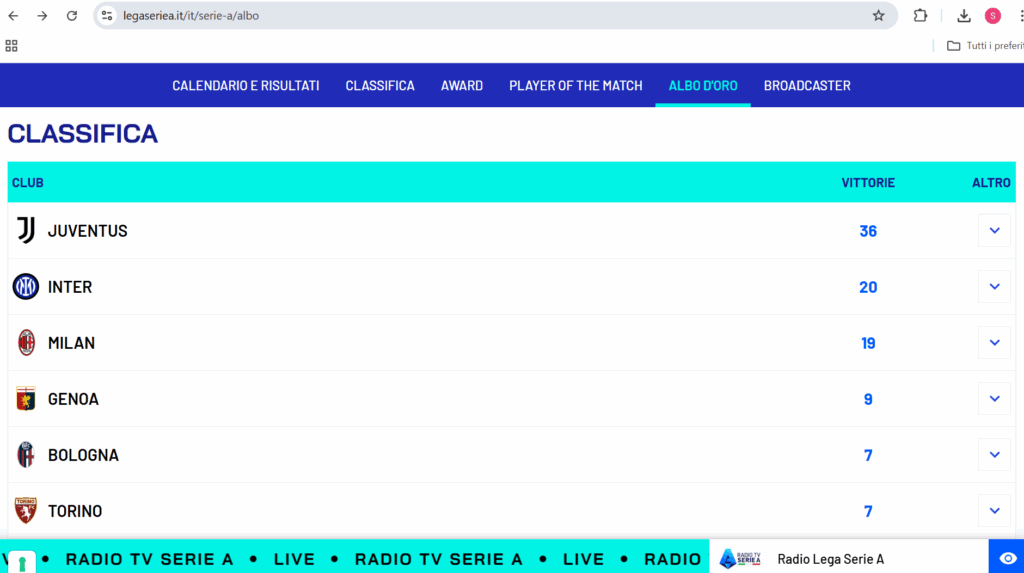Expand the Genoa row details
This screenshot has height=573, width=1024.
[x=994, y=399]
